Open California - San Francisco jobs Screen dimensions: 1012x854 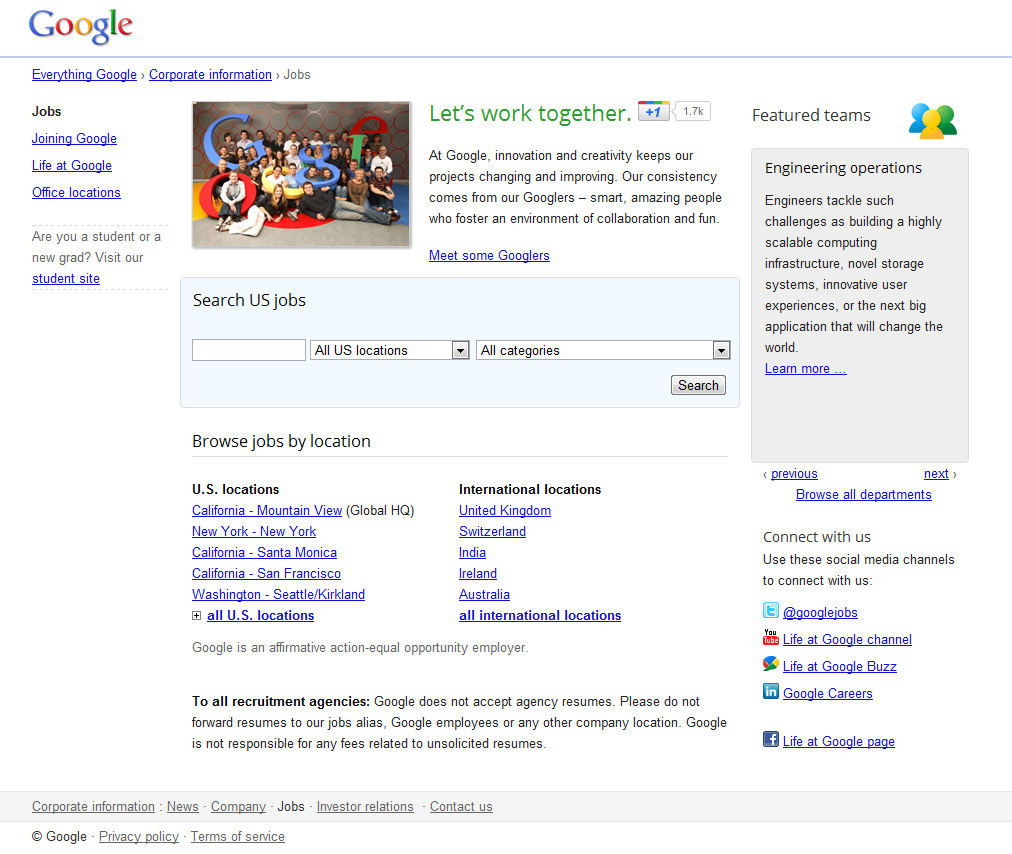266,574
